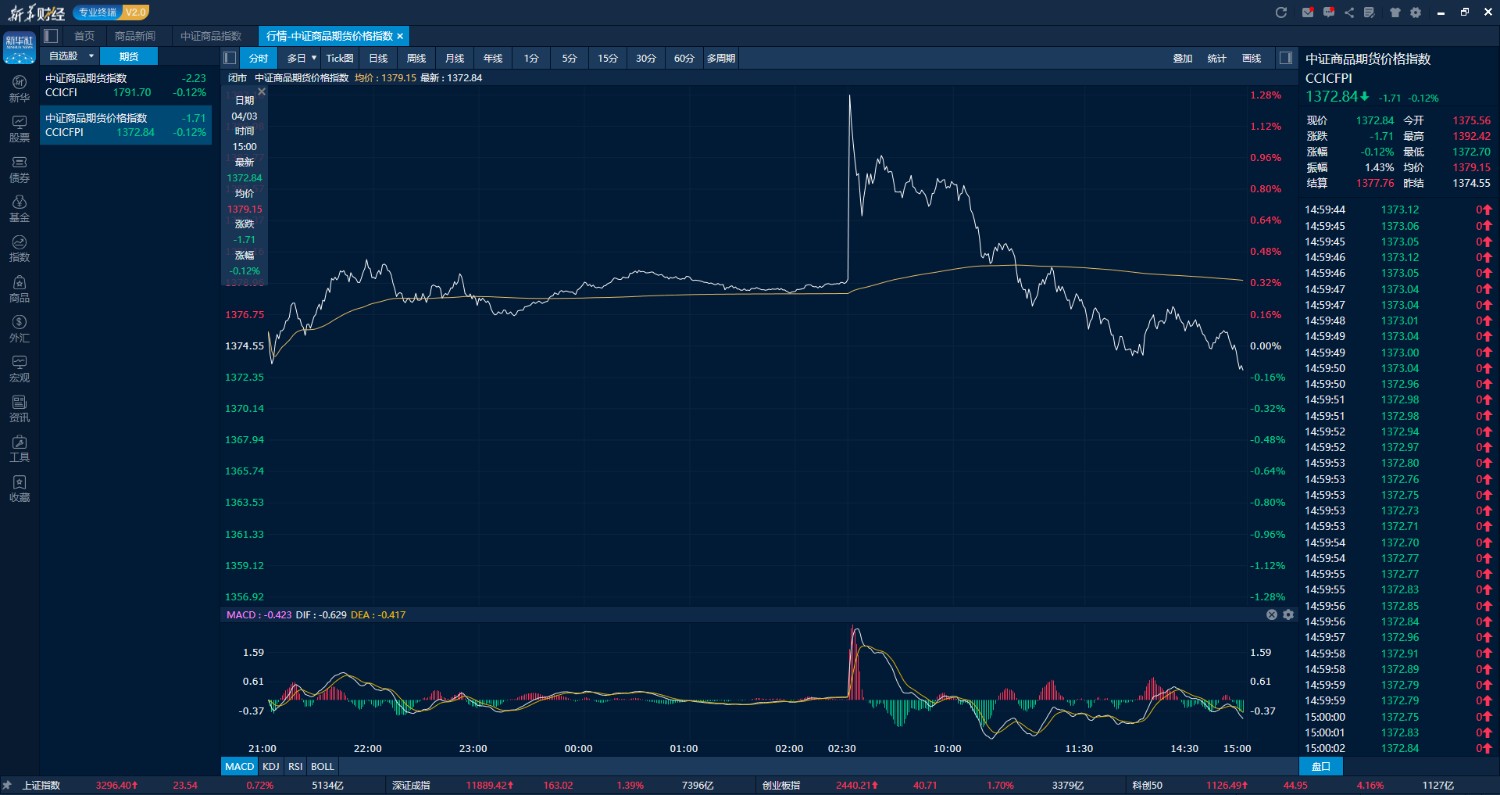Click the 日线 daily chart button
This screenshot has height=795, width=1500.
point(378,58)
